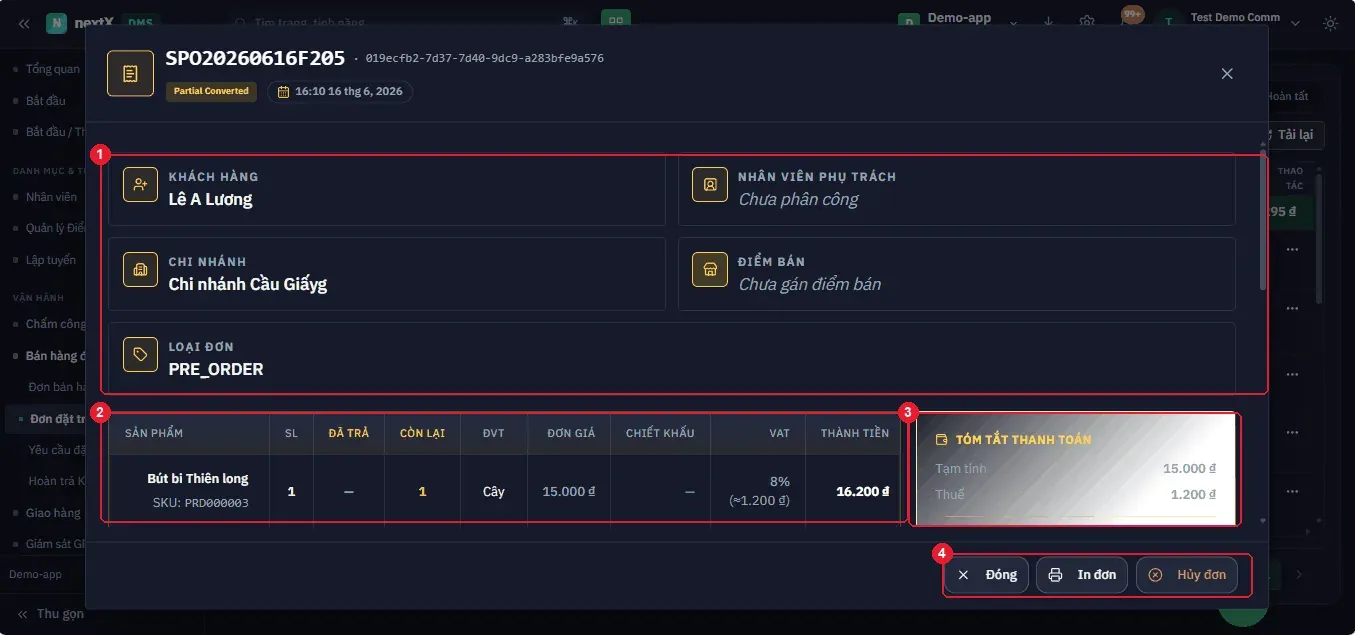Click SKU: PRD000003 under the product
Image resolution: width=1355 pixels, height=635 pixels.
pyautogui.click(x=201, y=503)
